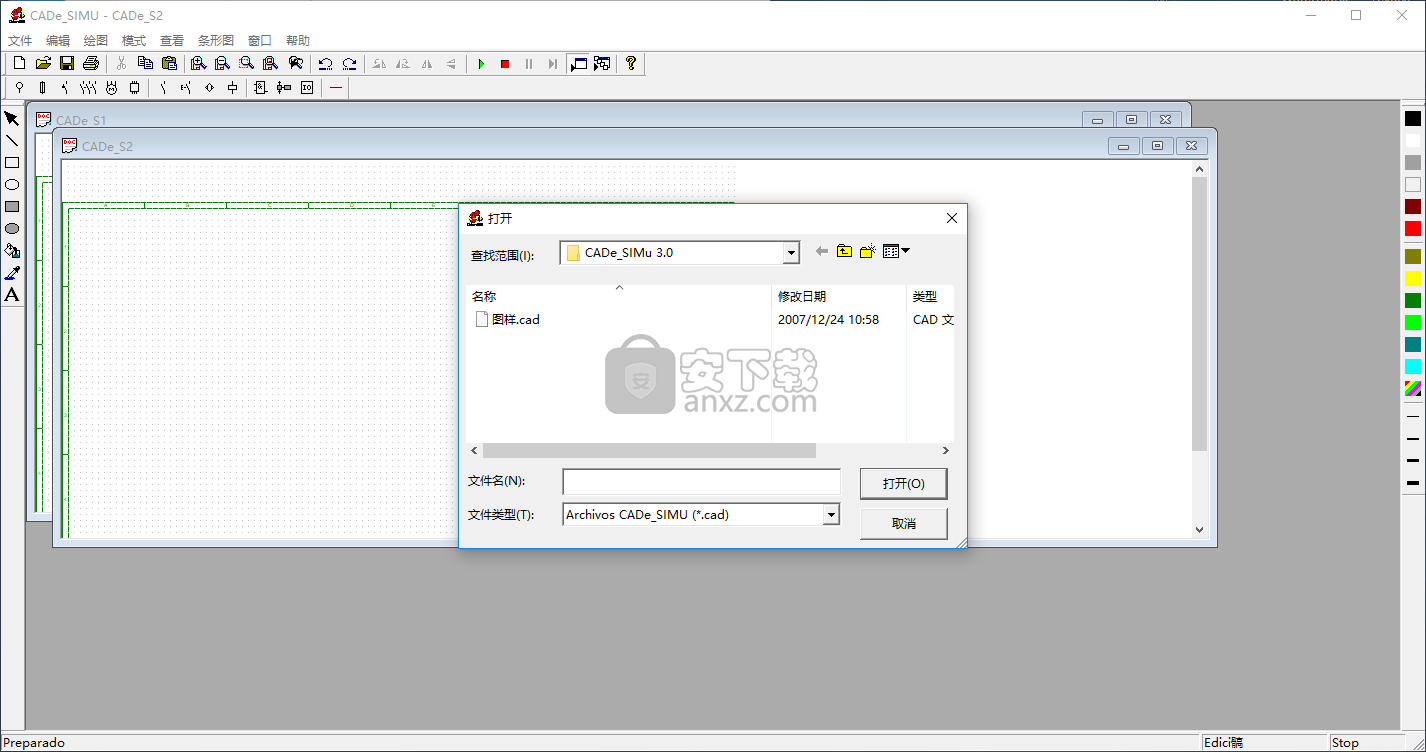Select the paint bucket fill tool
The image size is (1426, 752).
click(12, 250)
